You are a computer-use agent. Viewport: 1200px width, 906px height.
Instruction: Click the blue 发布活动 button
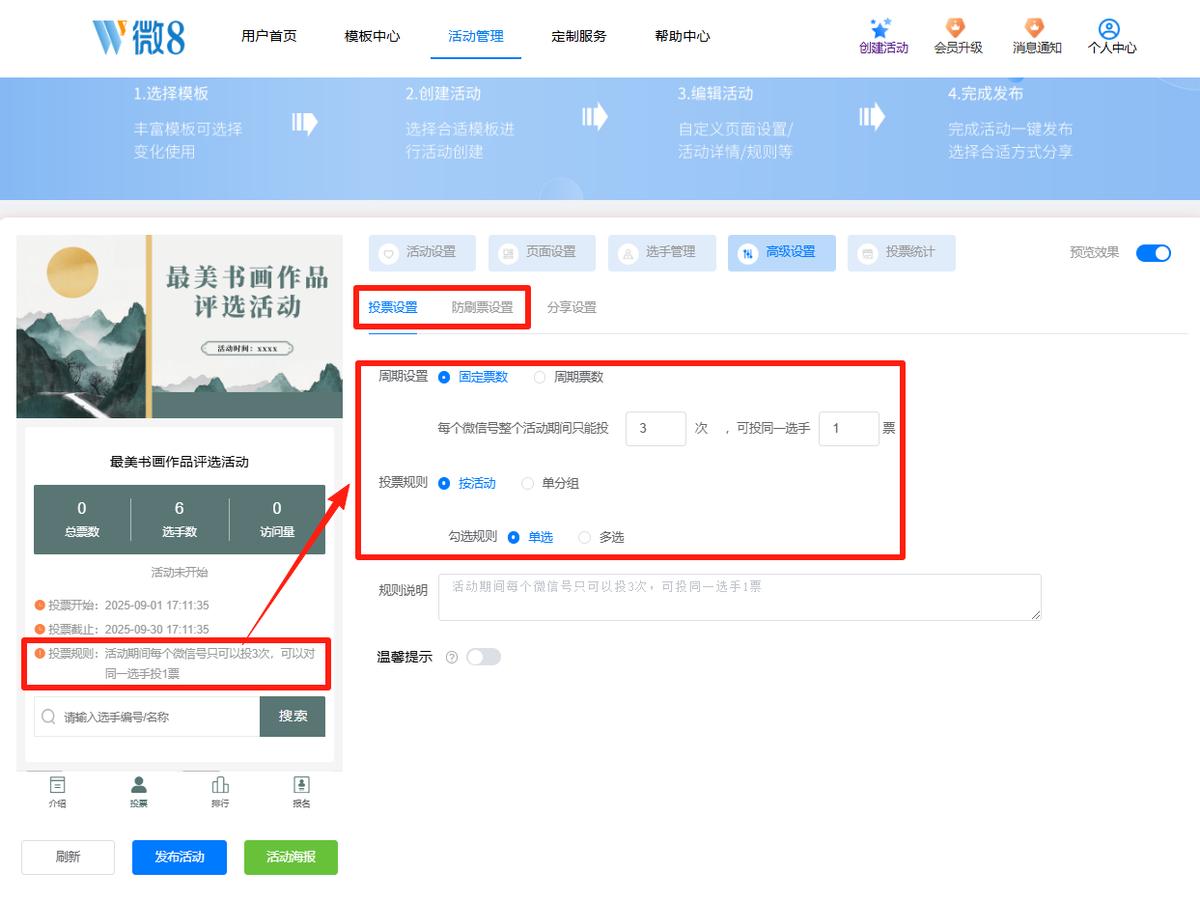pos(179,857)
